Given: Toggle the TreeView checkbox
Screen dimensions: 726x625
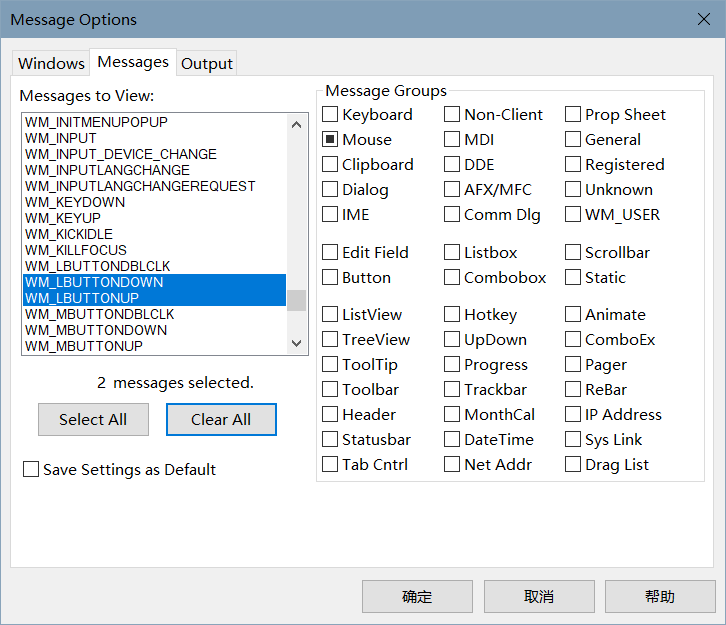Looking at the screenshot, I should (x=331, y=340).
